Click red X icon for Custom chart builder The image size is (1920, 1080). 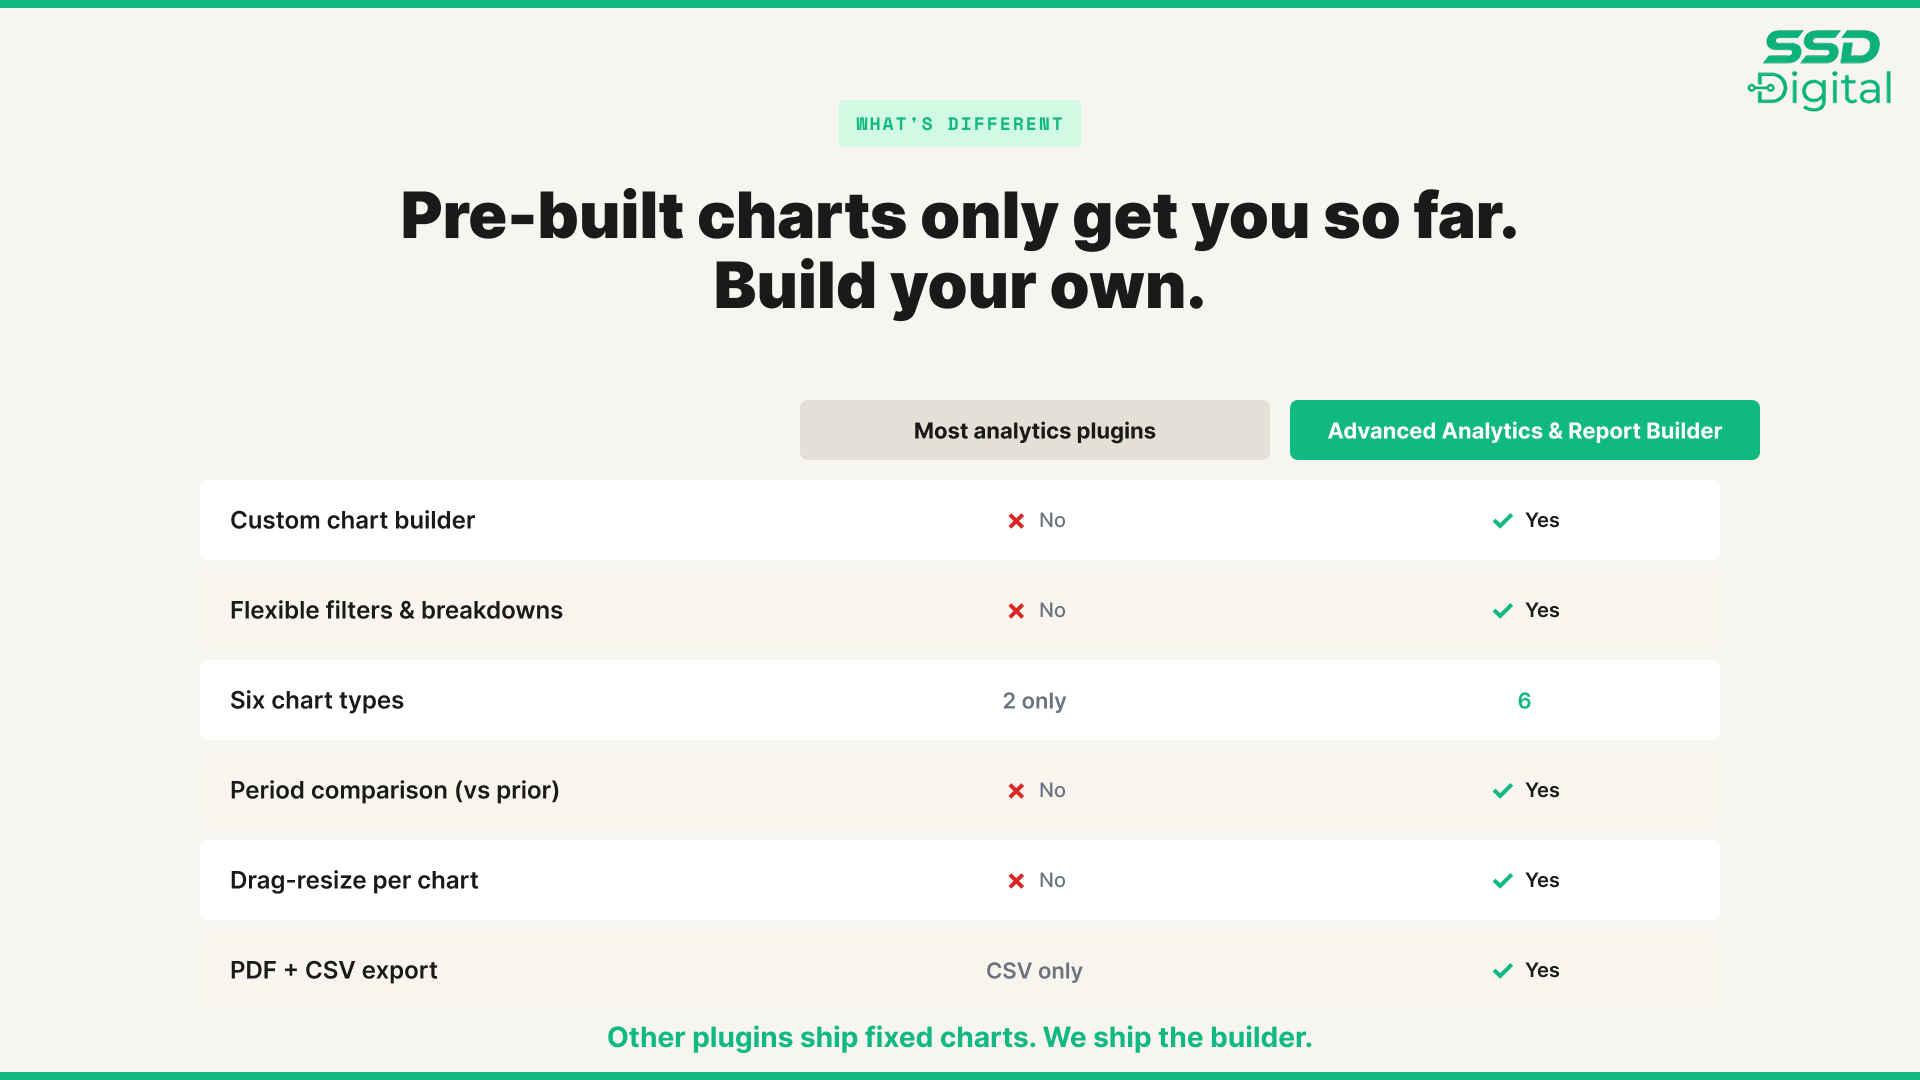click(1016, 521)
